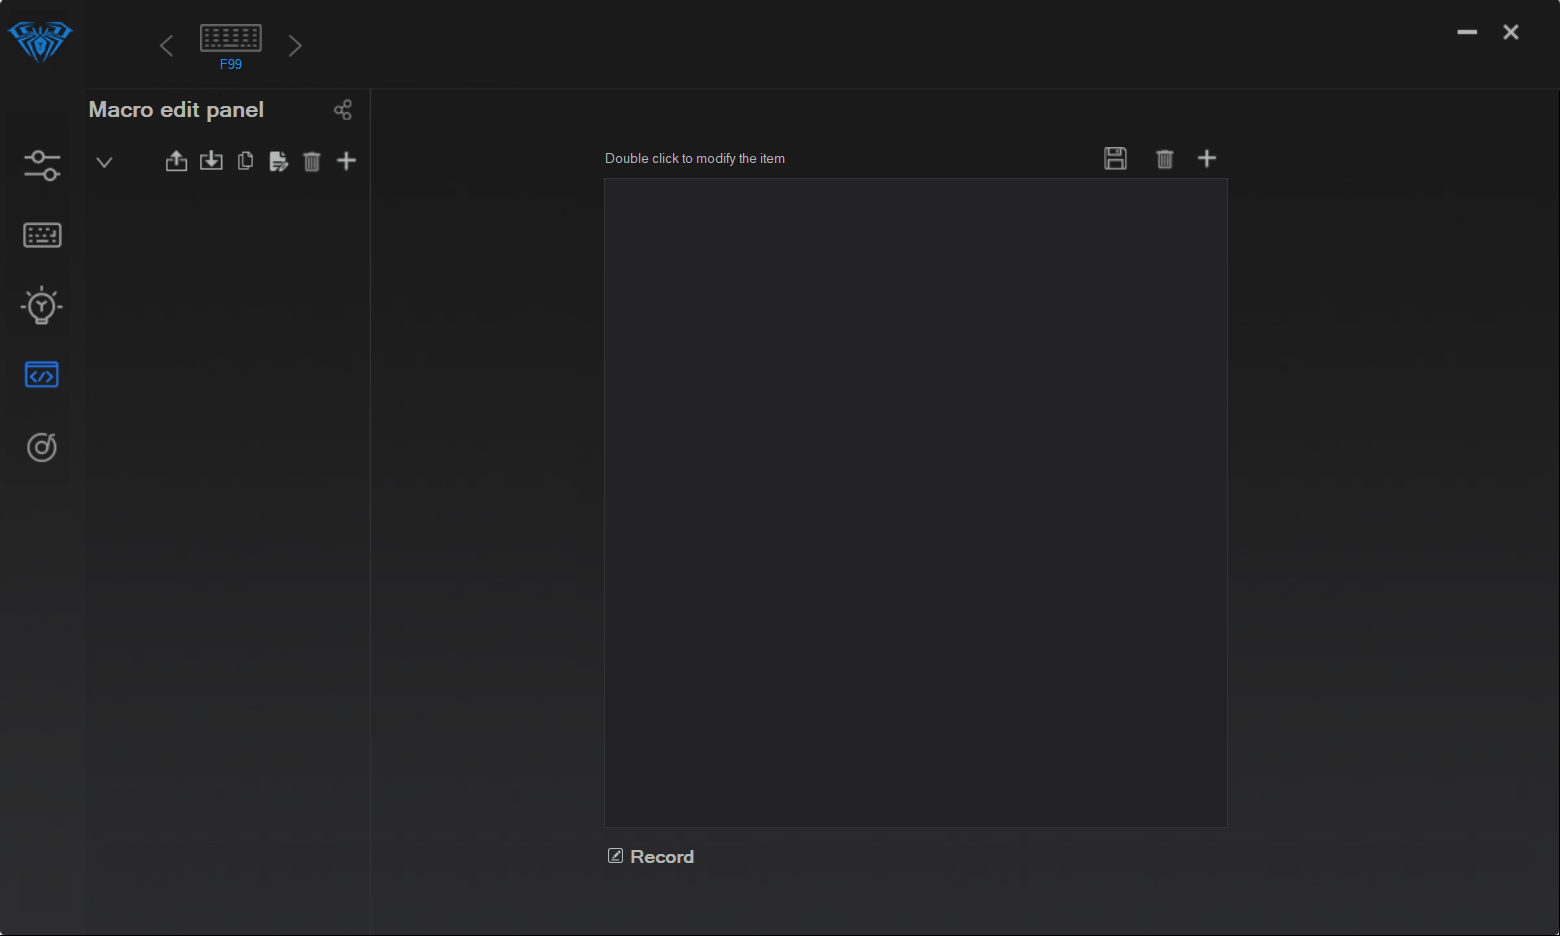The width and height of the screenshot is (1560, 936).
Task: Click 'Double click to modify the item' text
Action: pyautogui.click(x=695, y=159)
